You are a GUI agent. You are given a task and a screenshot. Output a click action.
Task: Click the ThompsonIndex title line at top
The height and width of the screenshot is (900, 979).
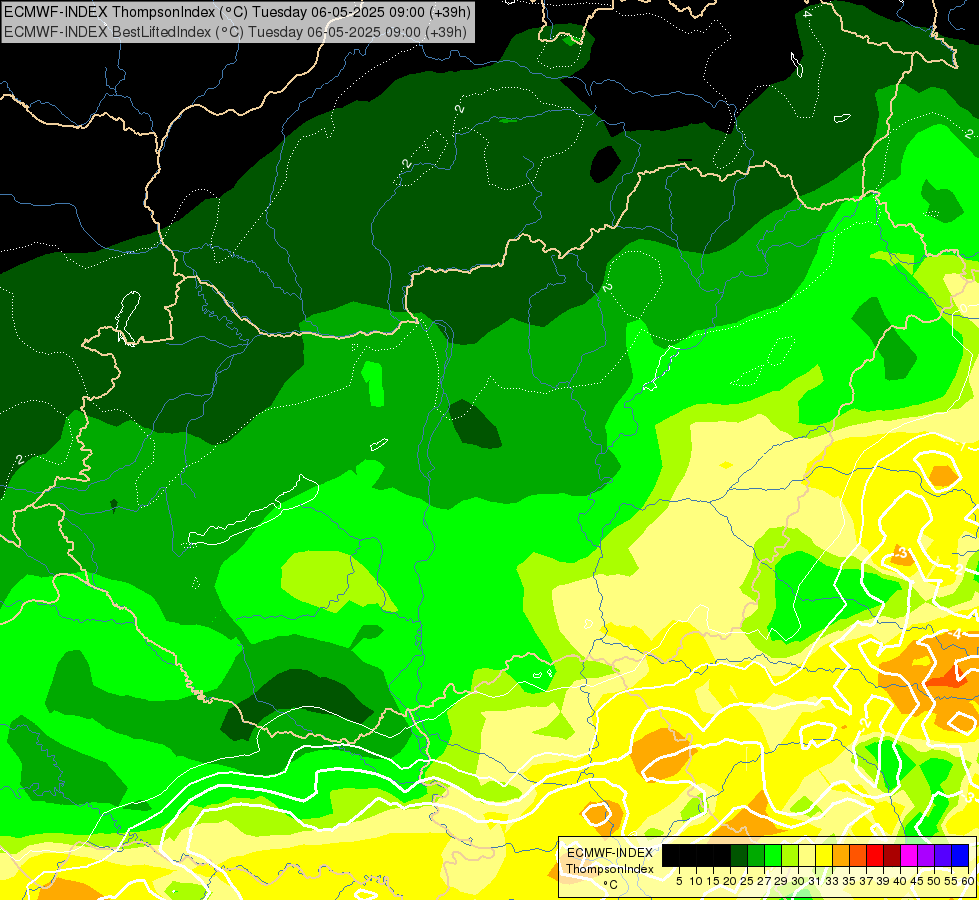click(237, 12)
